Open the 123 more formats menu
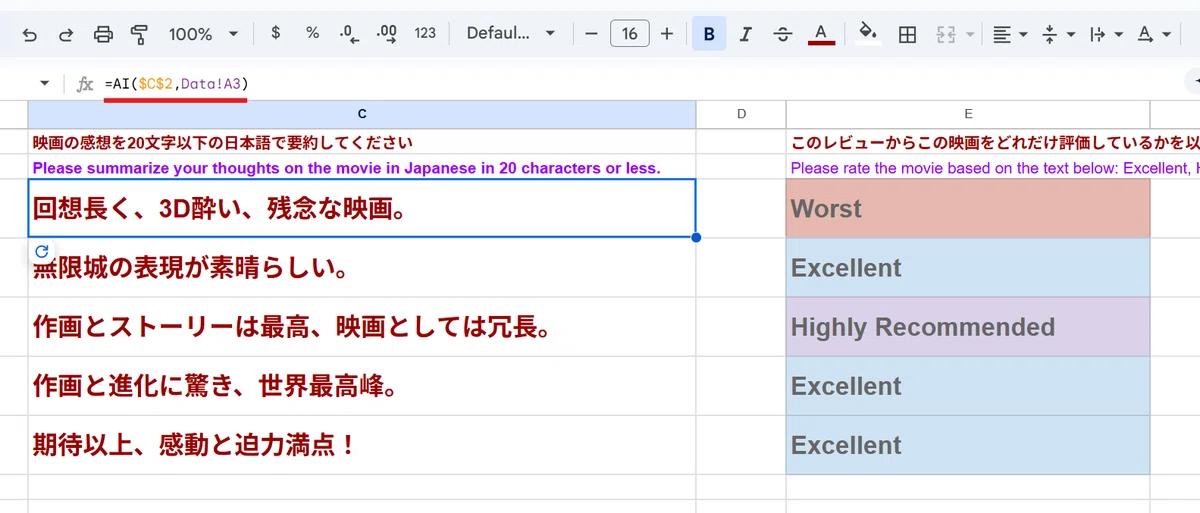Image resolution: width=1200 pixels, height=513 pixels. (x=425, y=33)
